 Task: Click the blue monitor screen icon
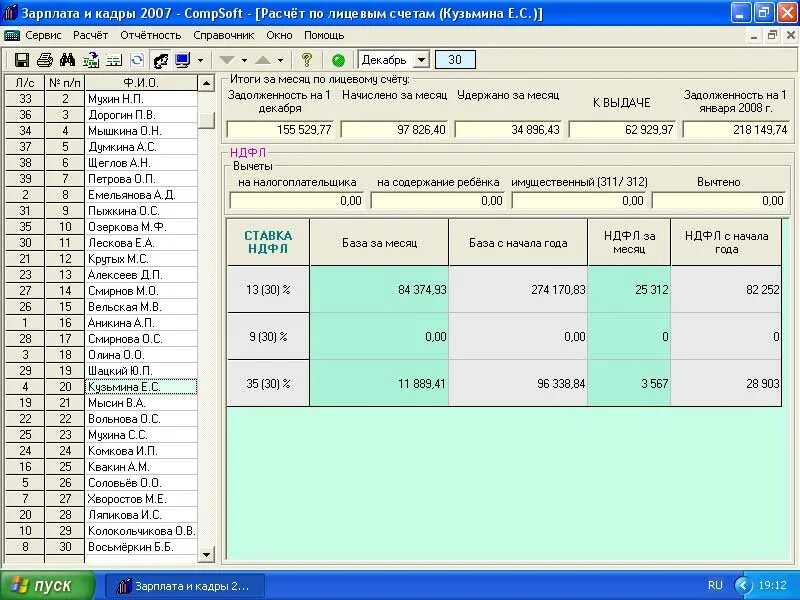pos(182,60)
